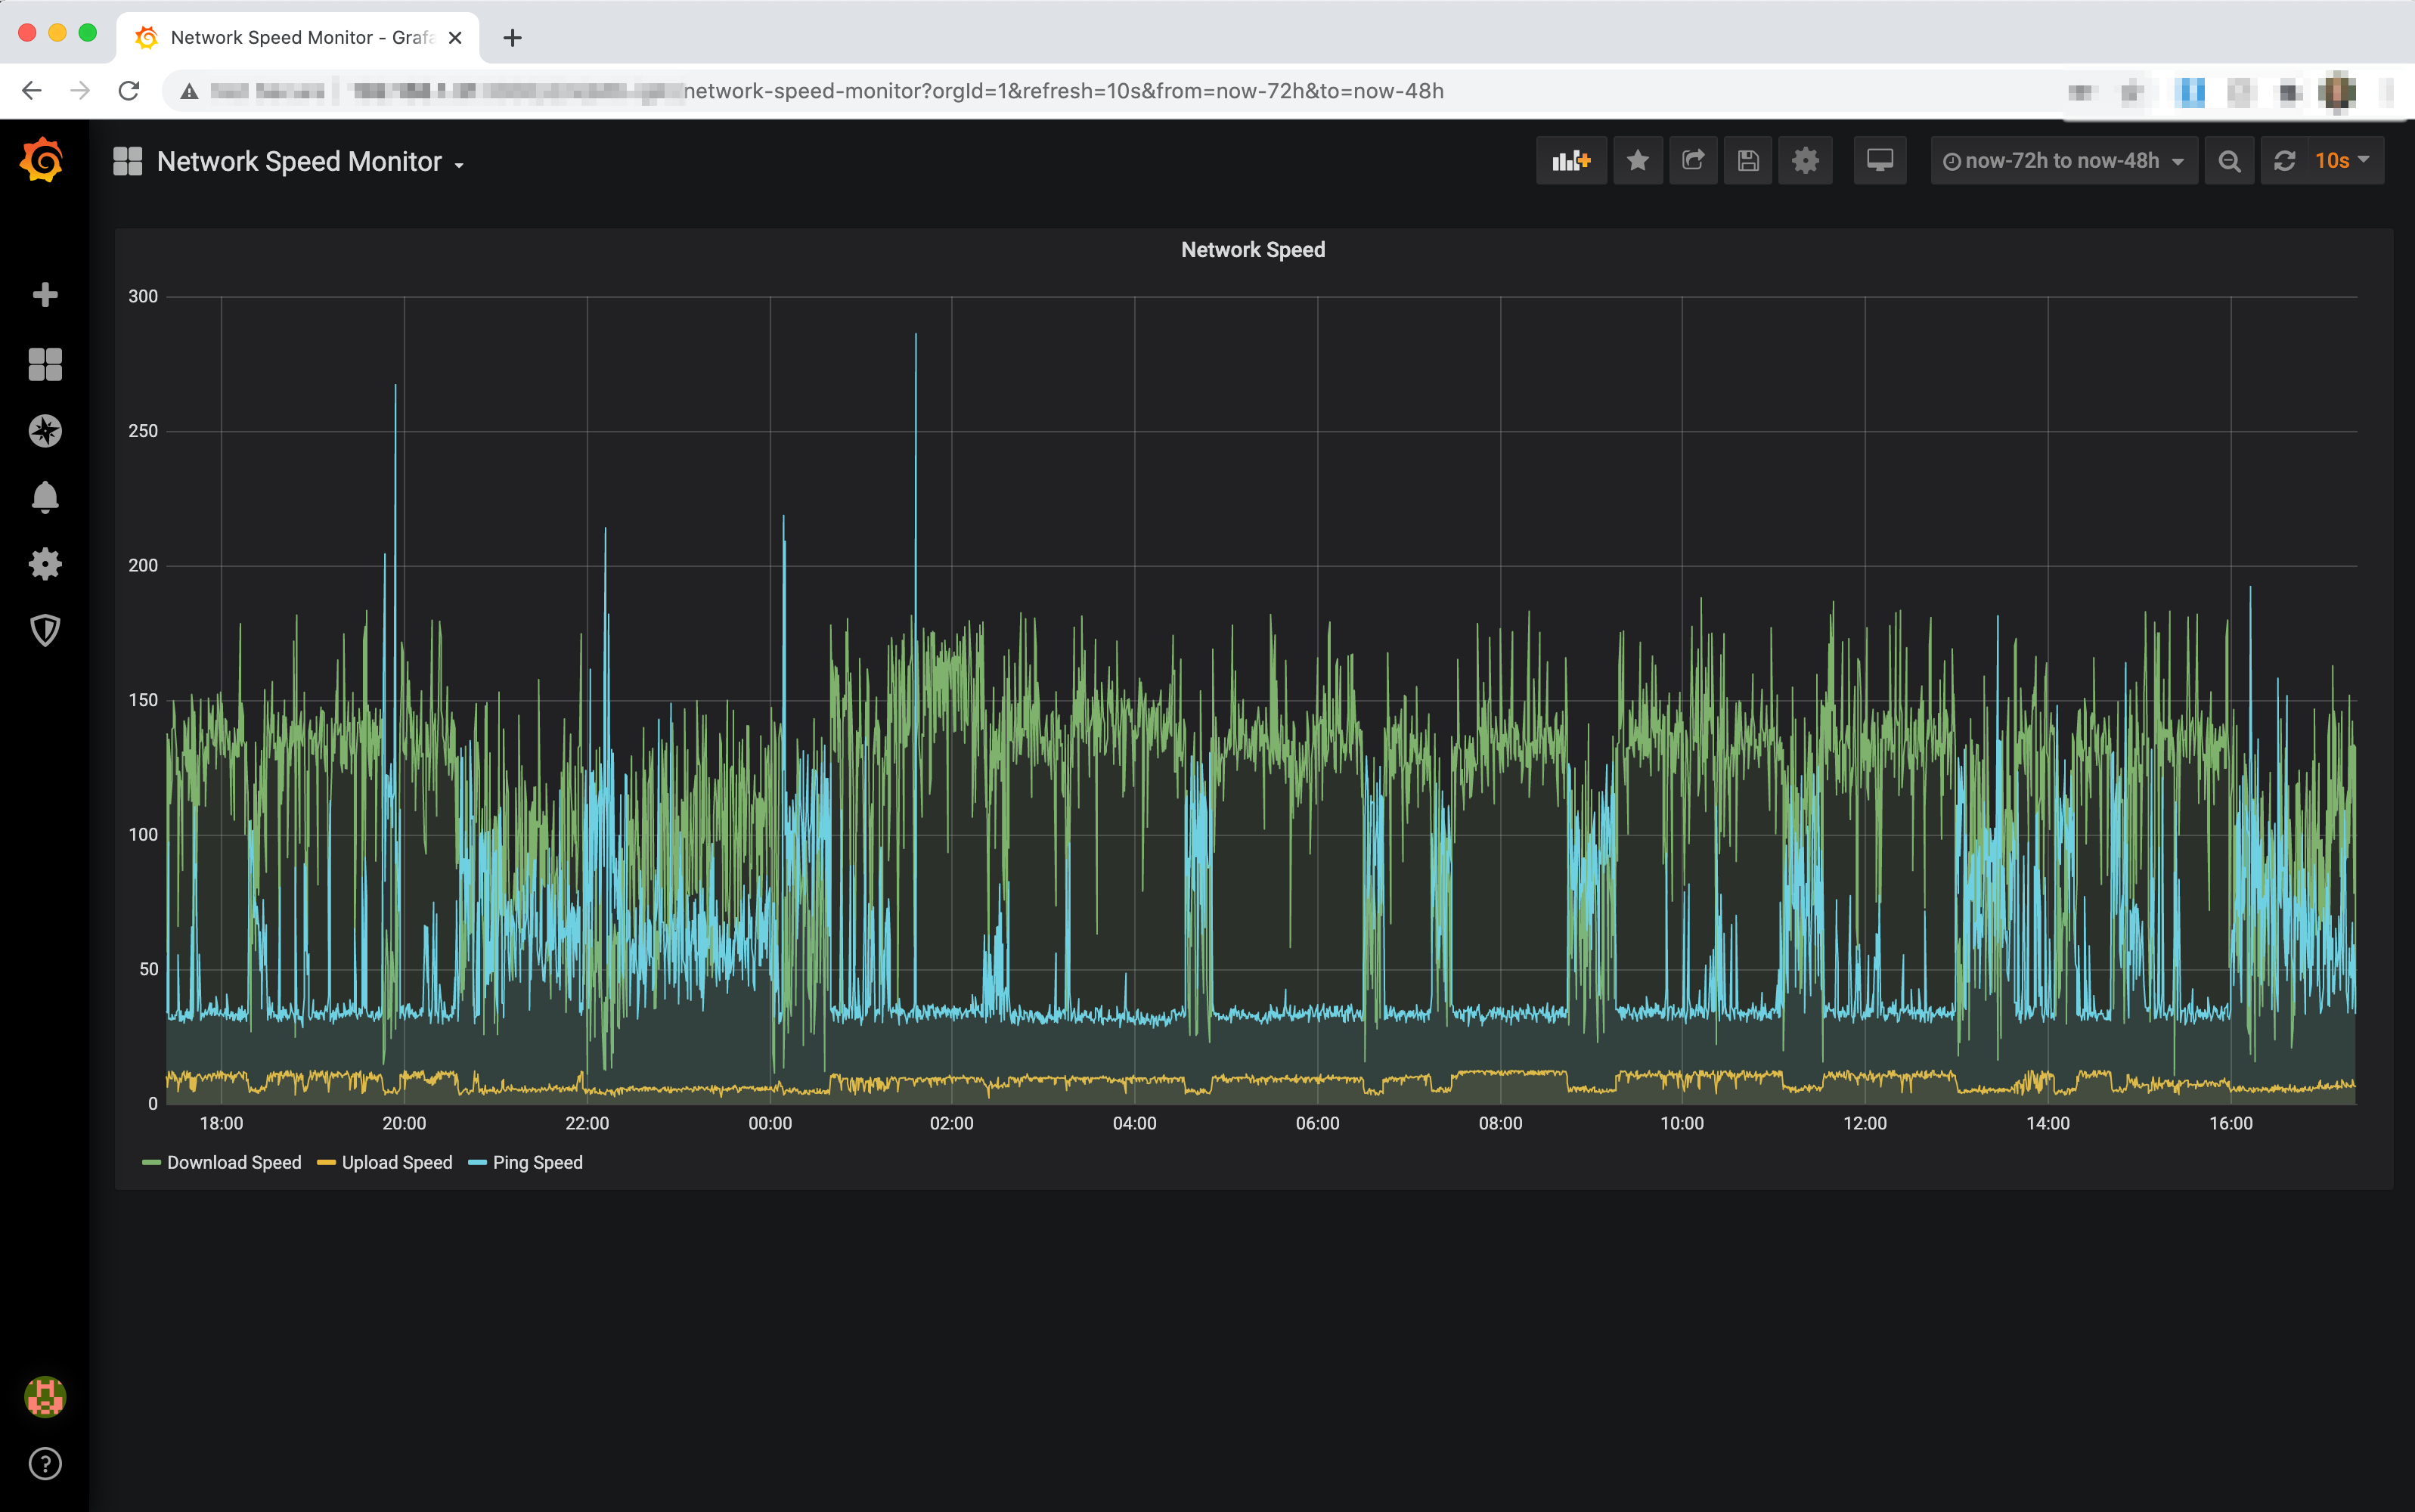Click the 18:00 x-axis time label
The width and height of the screenshot is (2415, 1512).
pos(221,1124)
